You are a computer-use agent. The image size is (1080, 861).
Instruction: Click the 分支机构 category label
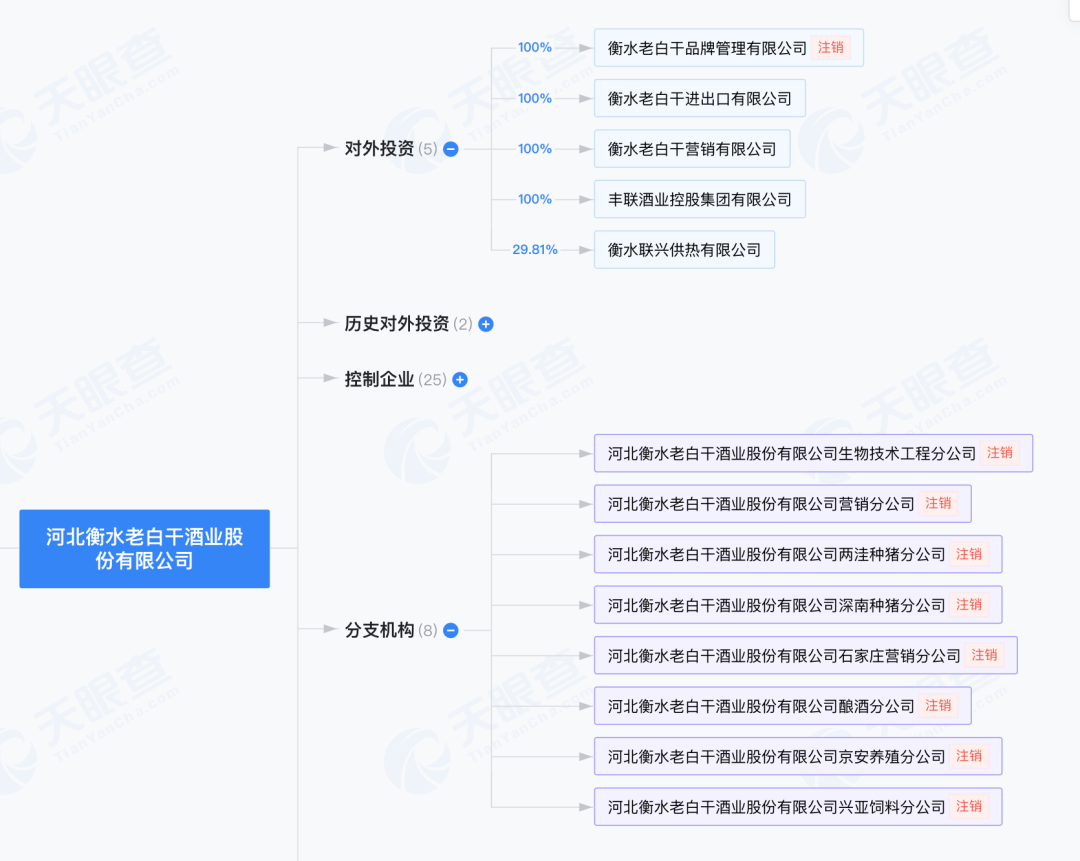[380, 630]
